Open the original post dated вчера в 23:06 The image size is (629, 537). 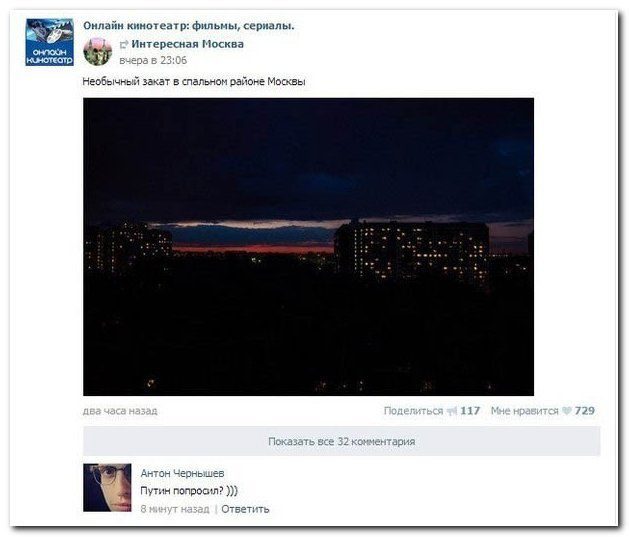click(153, 61)
